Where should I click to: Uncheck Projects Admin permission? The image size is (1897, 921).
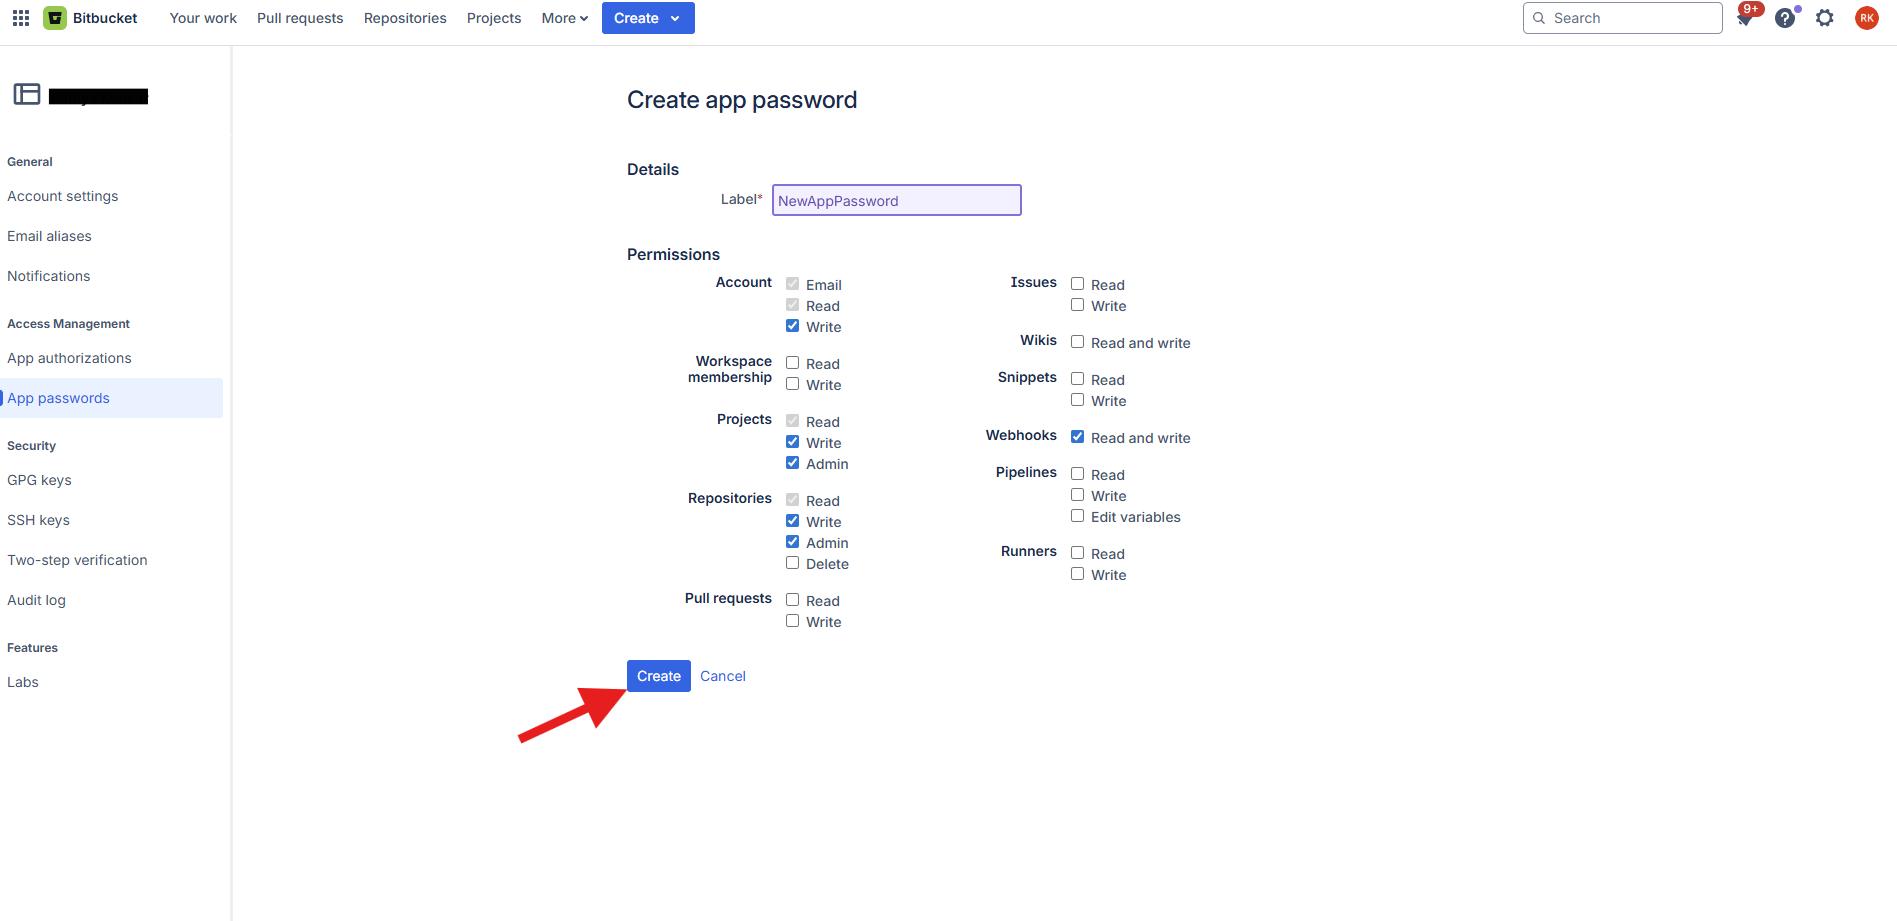[792, 463]
